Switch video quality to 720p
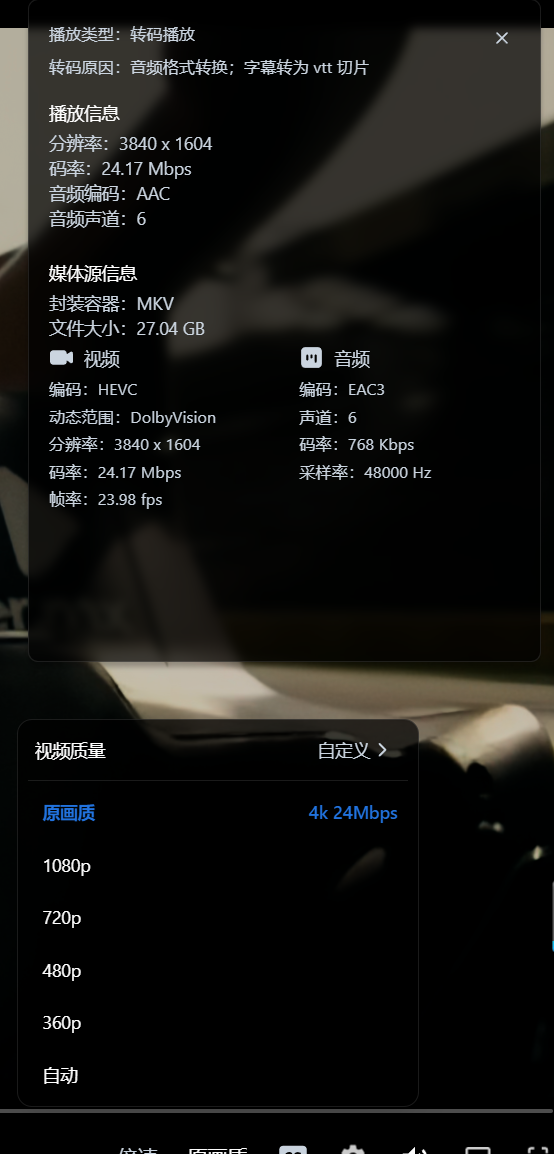554x1154 pixels. pyautogui.click(x=217, y=918)
